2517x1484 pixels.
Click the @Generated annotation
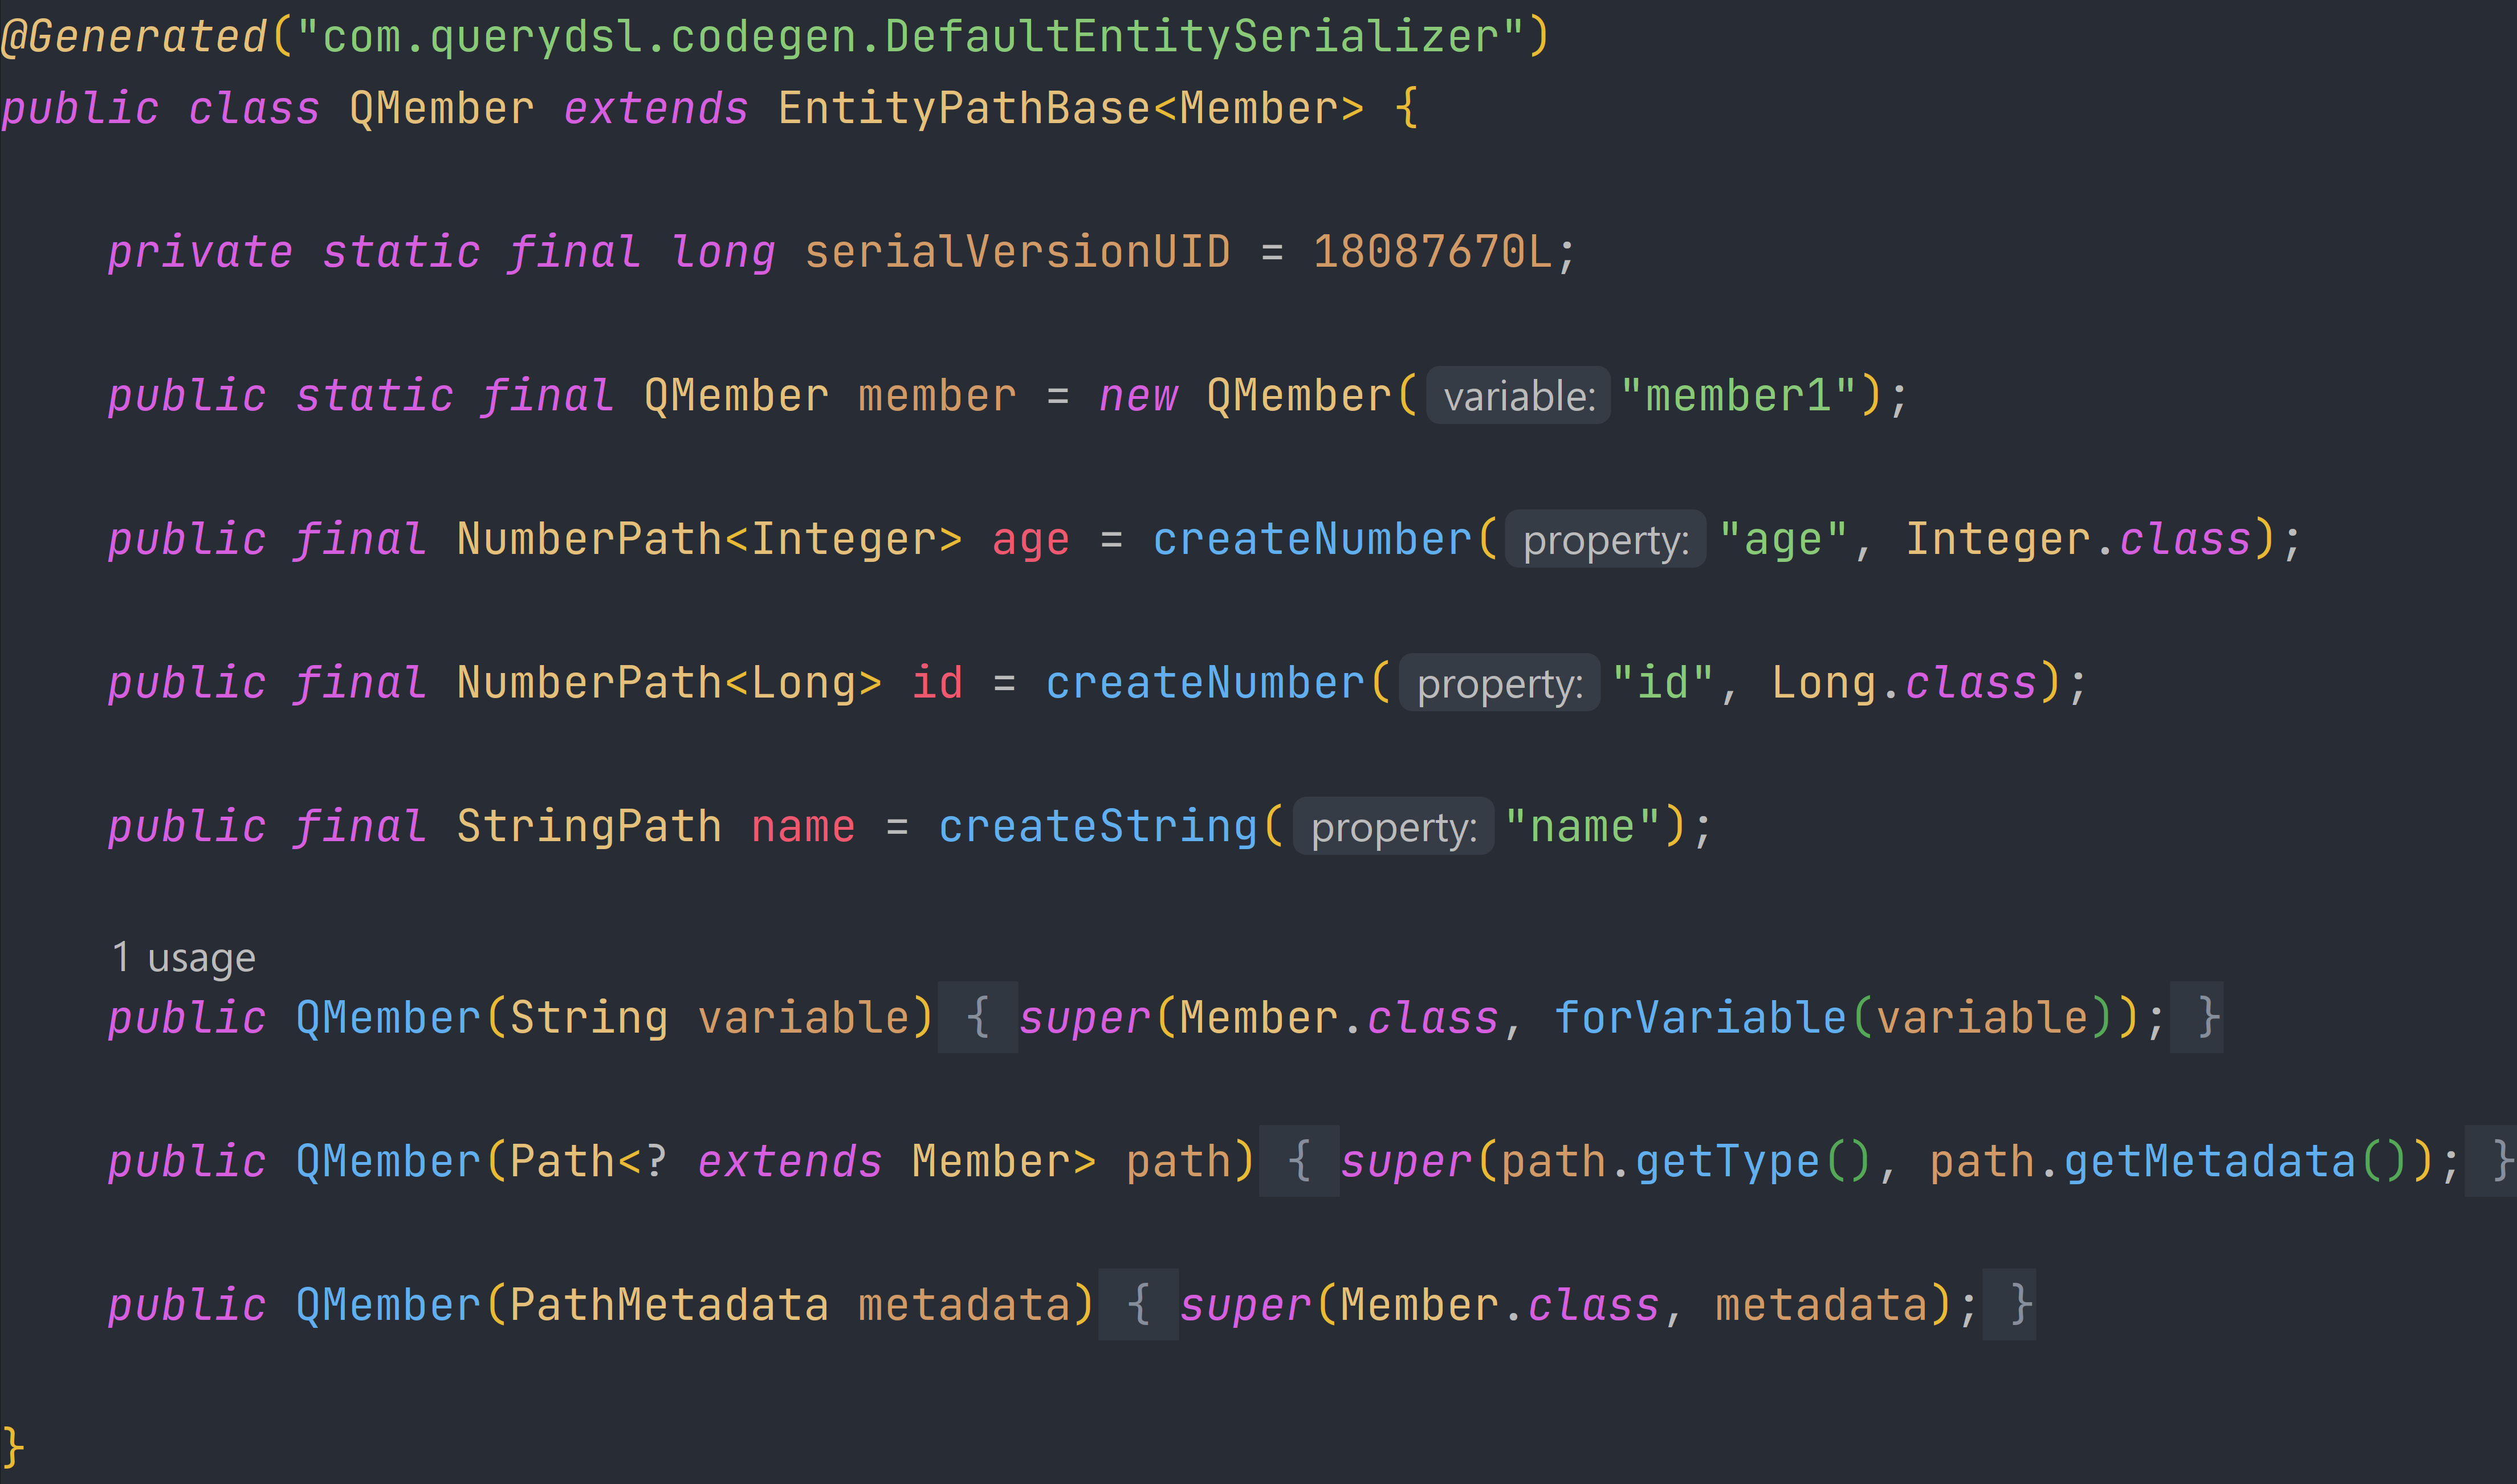[x=134, y=37]
